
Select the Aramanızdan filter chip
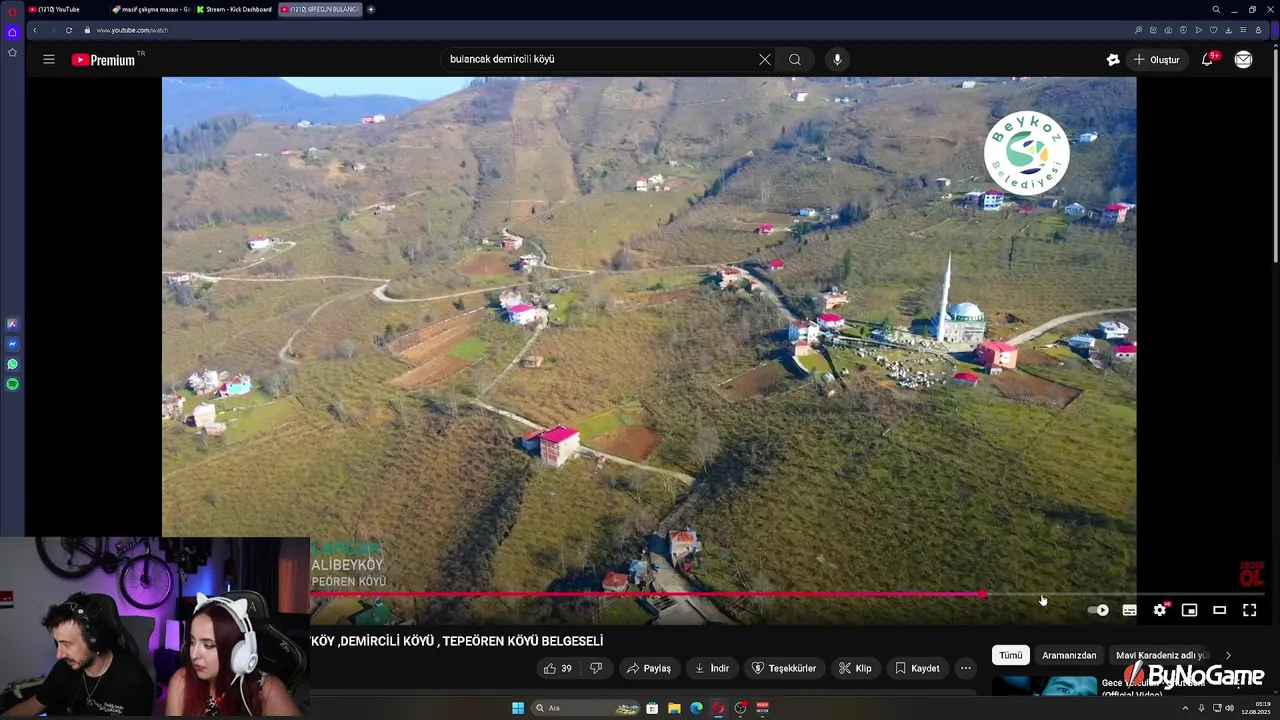click(x=1069, y=655)
